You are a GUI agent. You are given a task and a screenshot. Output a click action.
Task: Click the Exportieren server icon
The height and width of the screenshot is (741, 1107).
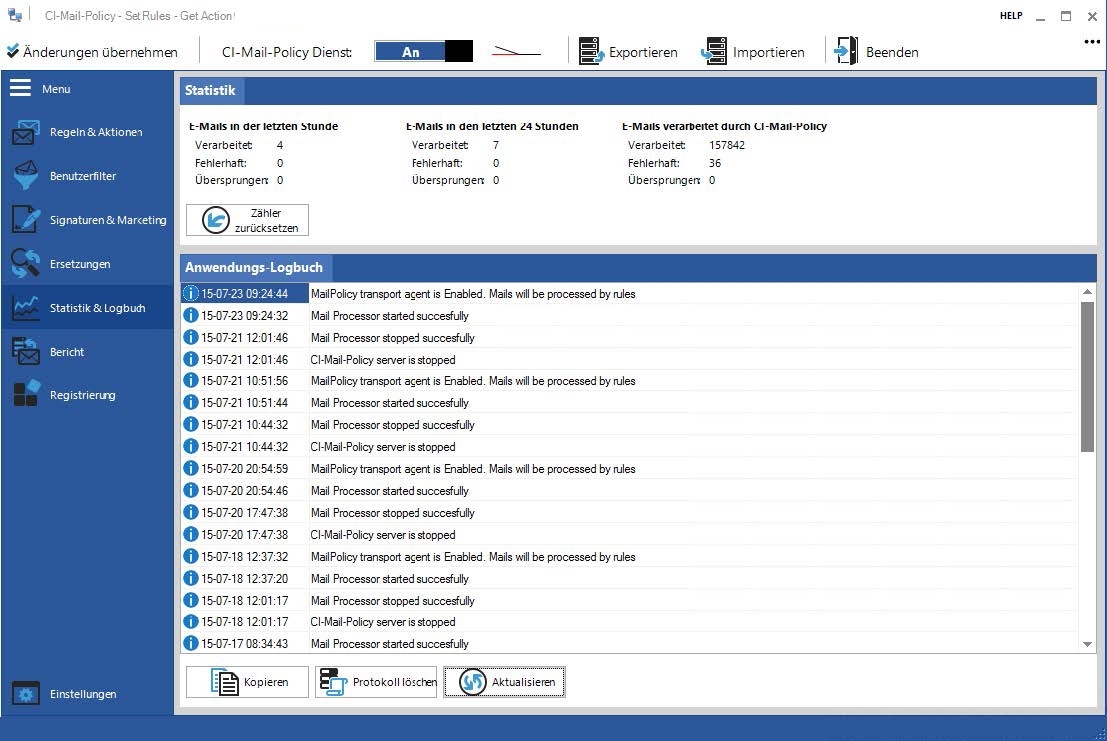pos(591,52)
